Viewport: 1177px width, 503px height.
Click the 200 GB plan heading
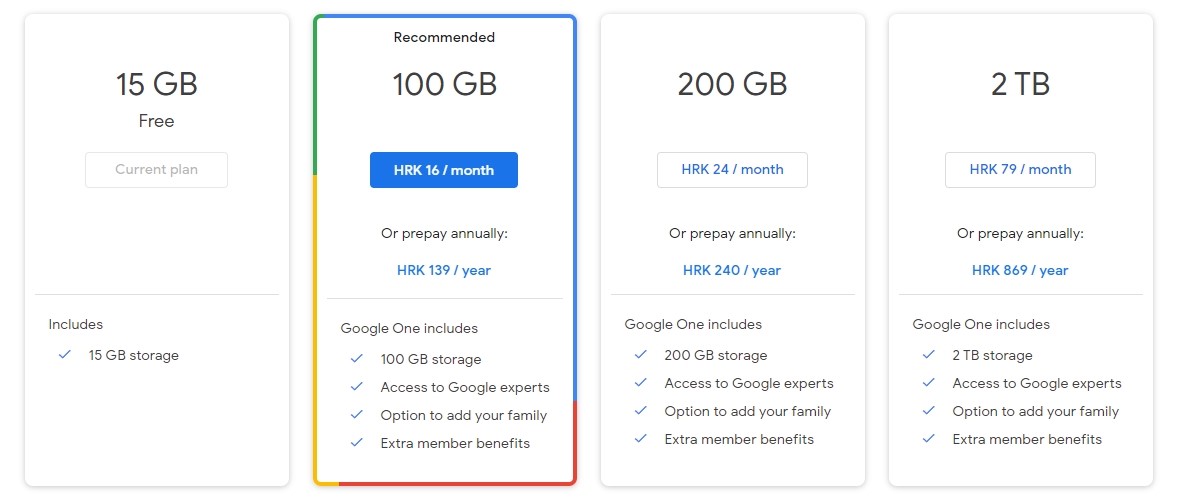[732, 84]
